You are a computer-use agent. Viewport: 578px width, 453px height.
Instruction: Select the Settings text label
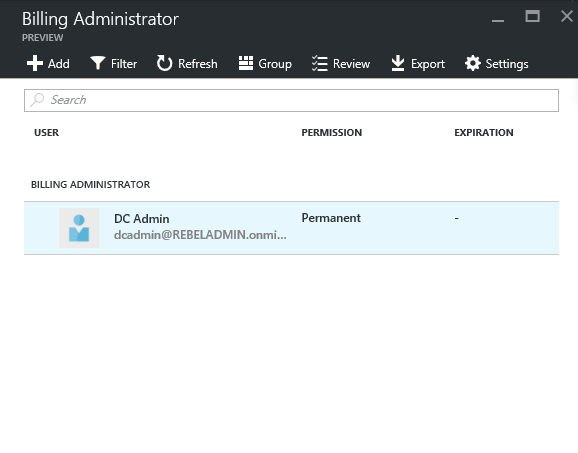point(507,64)
